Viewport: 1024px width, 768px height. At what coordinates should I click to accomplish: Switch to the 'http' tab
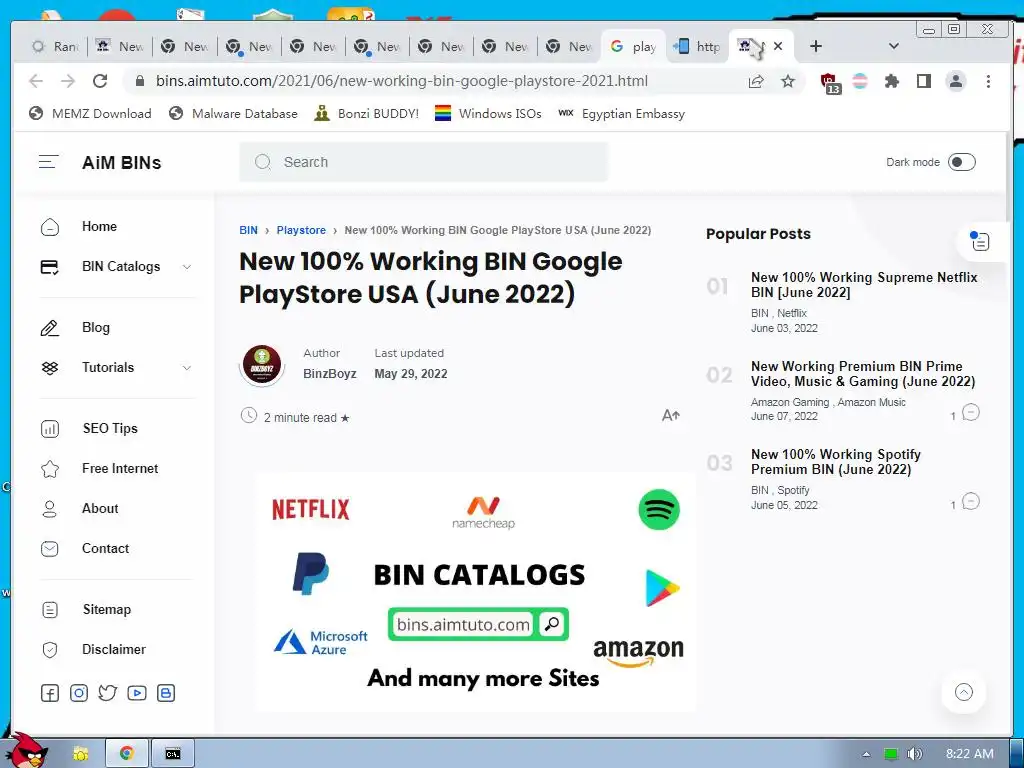pyautogui.click(x=697, y=46)
